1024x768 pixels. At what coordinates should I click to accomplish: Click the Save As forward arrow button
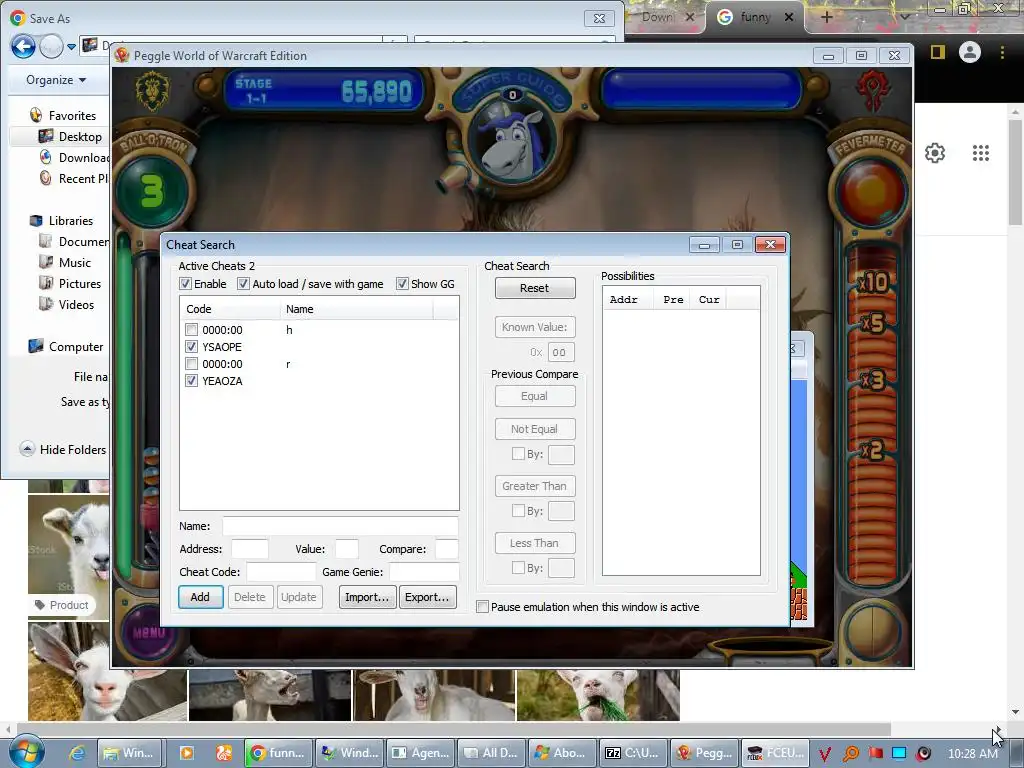click(x=51, y=46)
